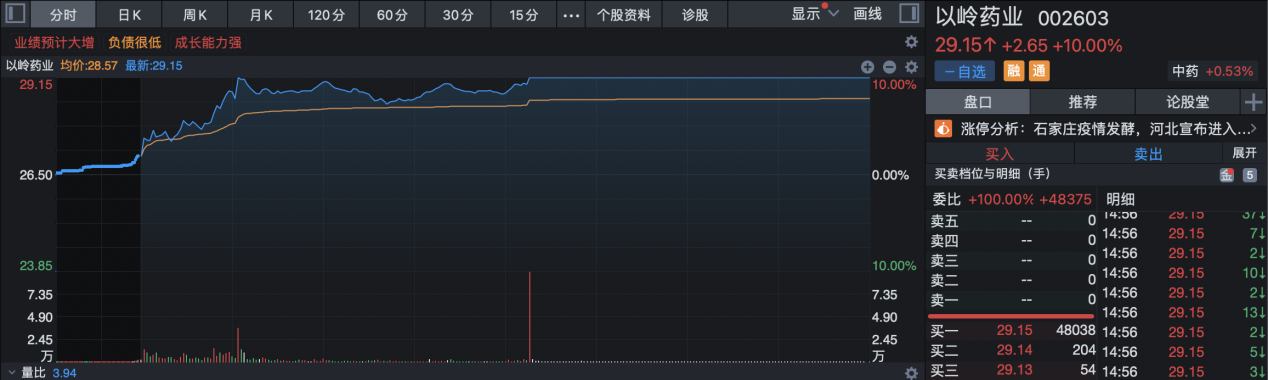Select the 买一 bid row 48038
The image size is (1268, 380).
pyautogui.click(x=1012, y=330)
